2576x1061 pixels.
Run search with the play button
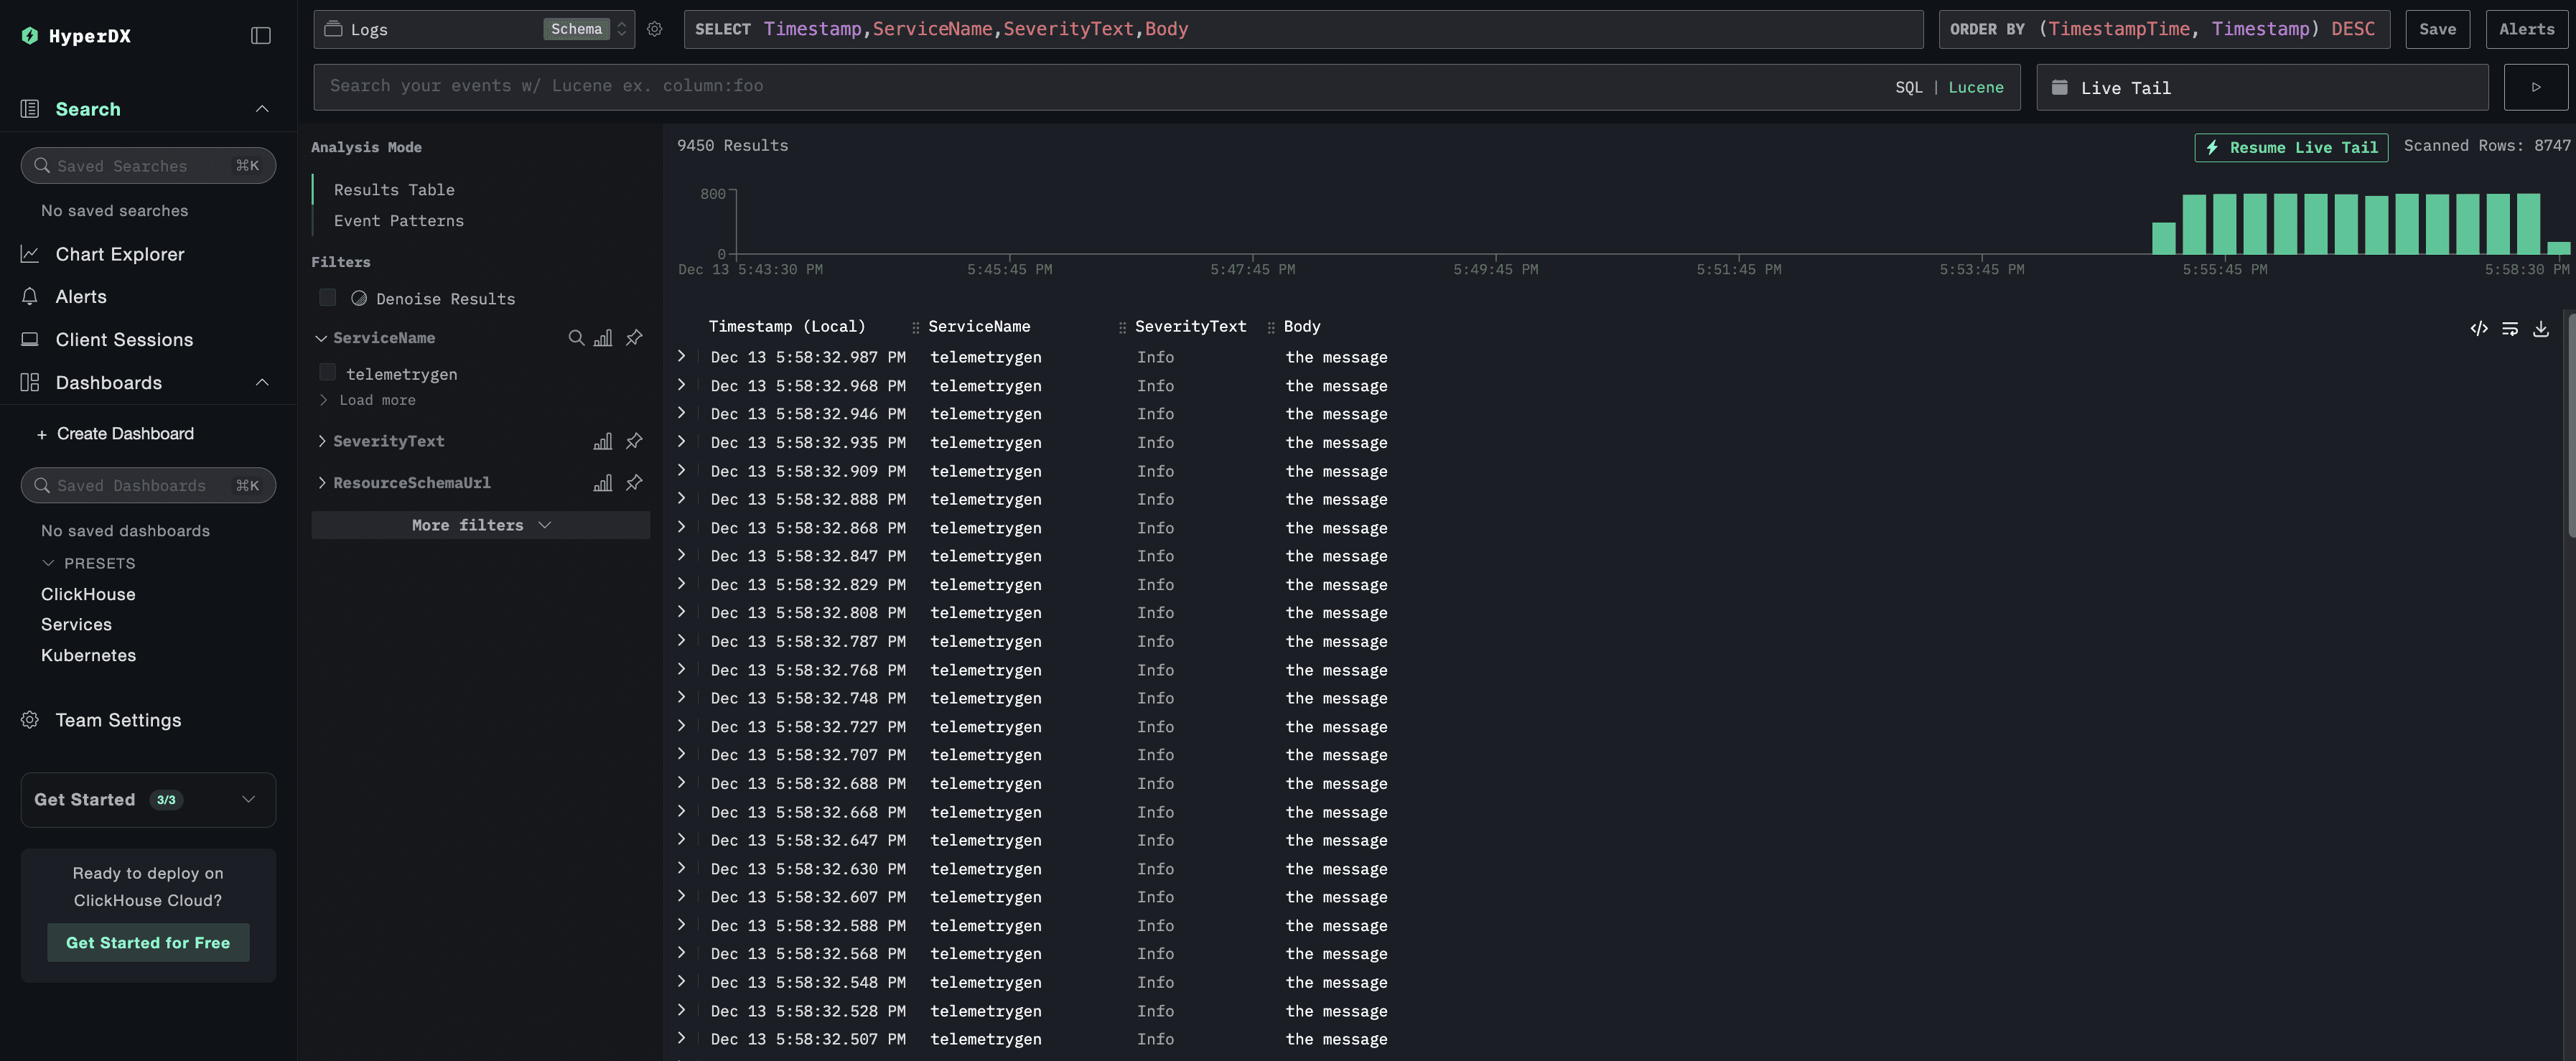[x=2535, y=87]
